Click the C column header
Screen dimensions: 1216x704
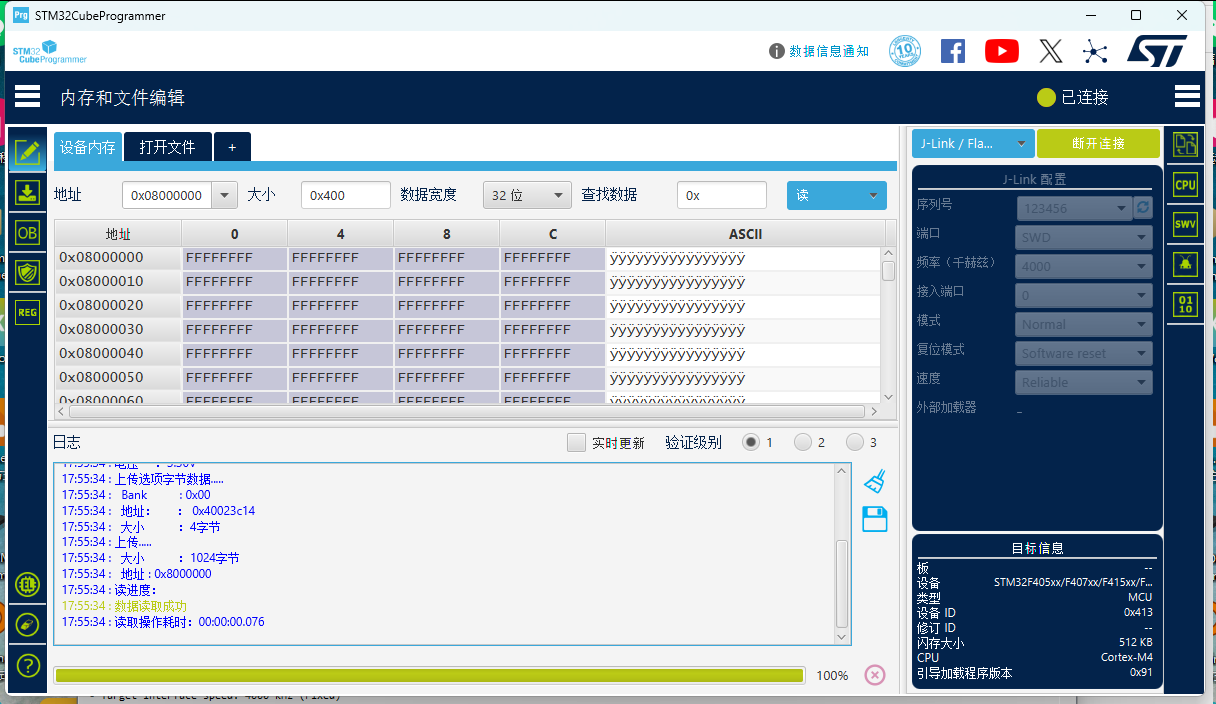[553, 234]
